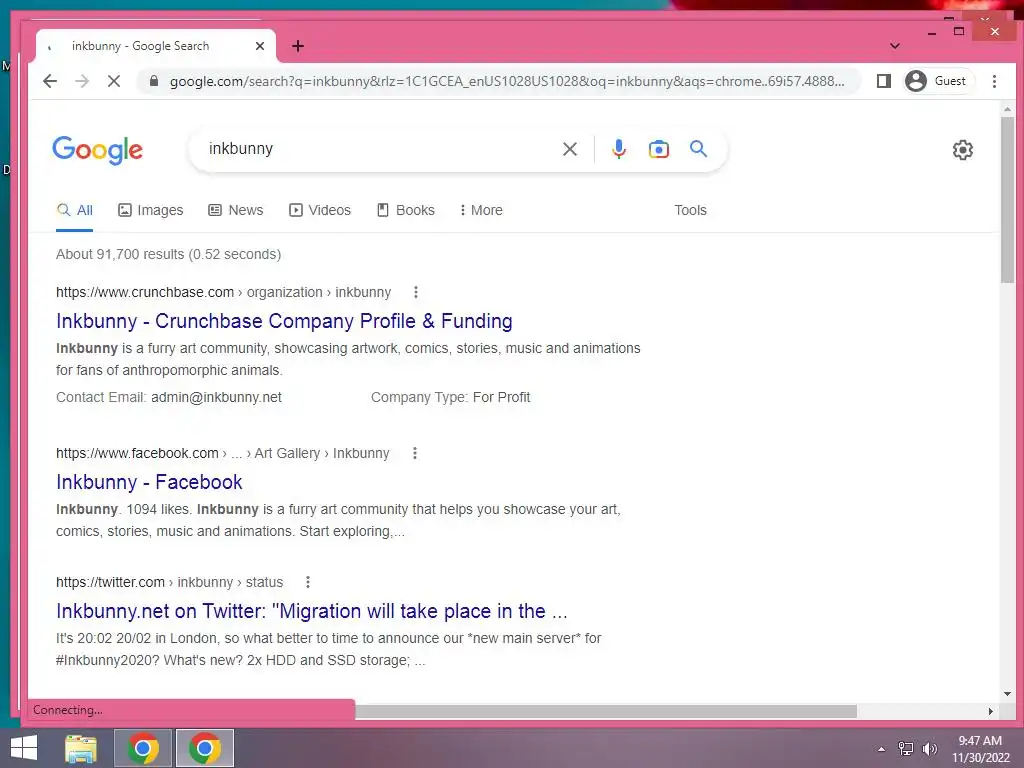Image resolution: width=1024 pixels, height=768 pixels.
Task: Open options dots beside facebook.com result
Action: click(x=414, y=453)
